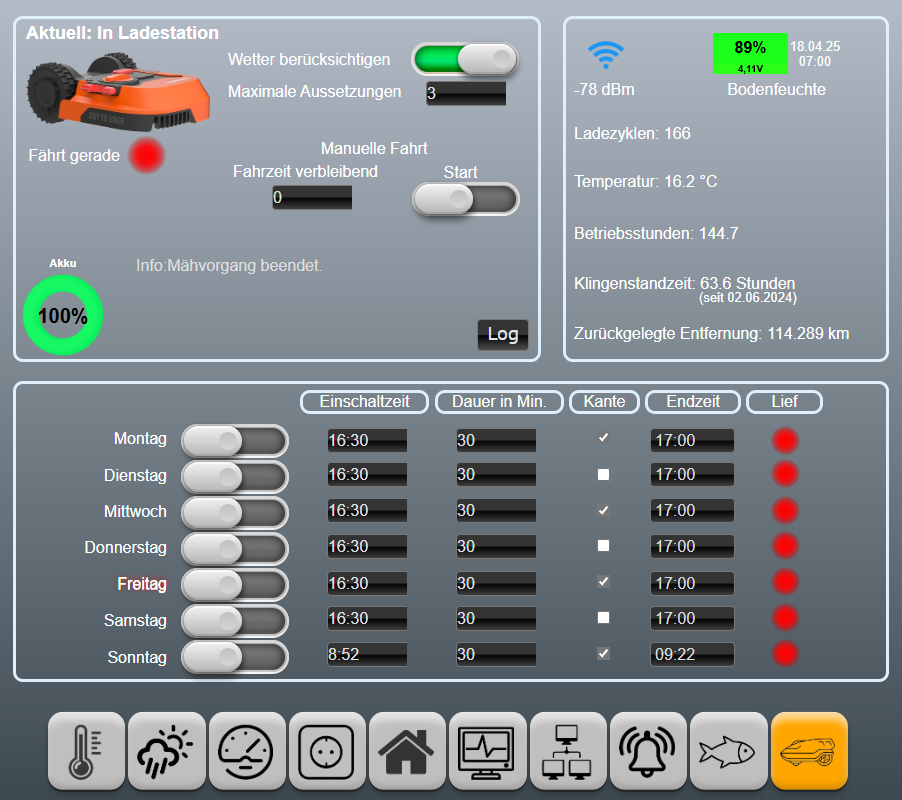Go to the home page icon
This screenshot has height=800, width=902.
[407, 751]
